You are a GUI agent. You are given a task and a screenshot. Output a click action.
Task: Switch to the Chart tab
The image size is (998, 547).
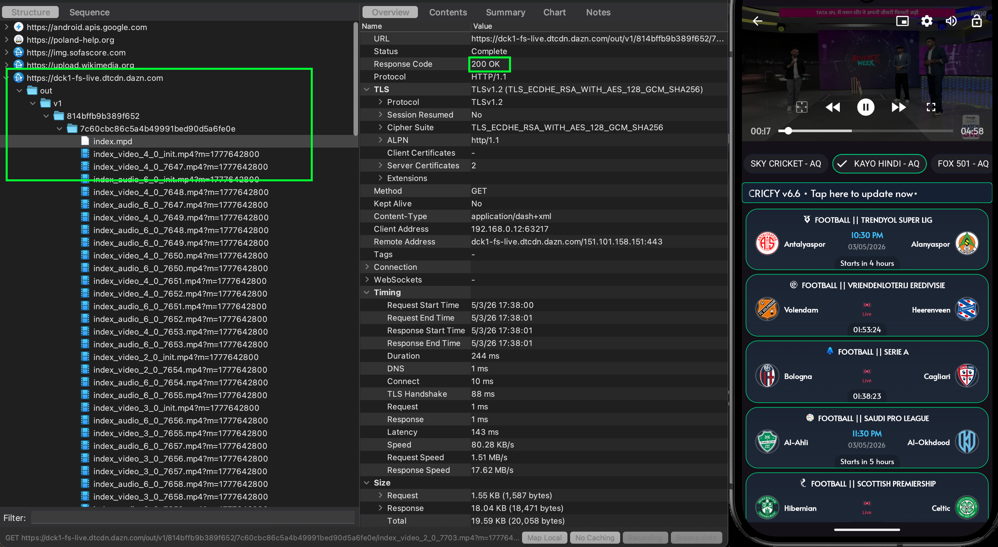[554, 12]
